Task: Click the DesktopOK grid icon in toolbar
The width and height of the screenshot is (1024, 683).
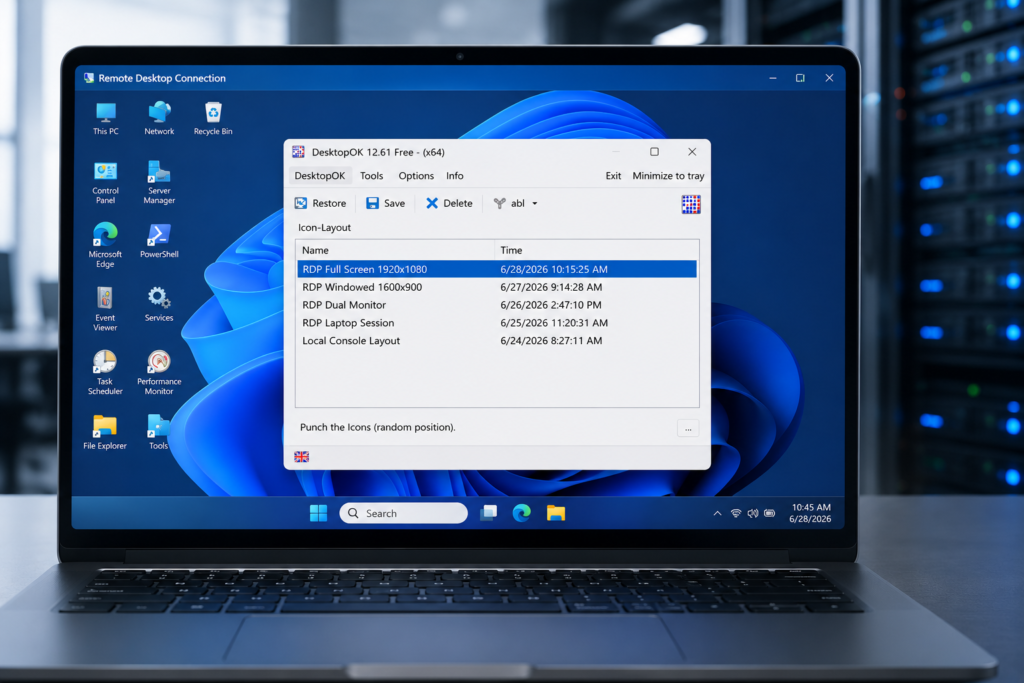Action: pos(691,204)
